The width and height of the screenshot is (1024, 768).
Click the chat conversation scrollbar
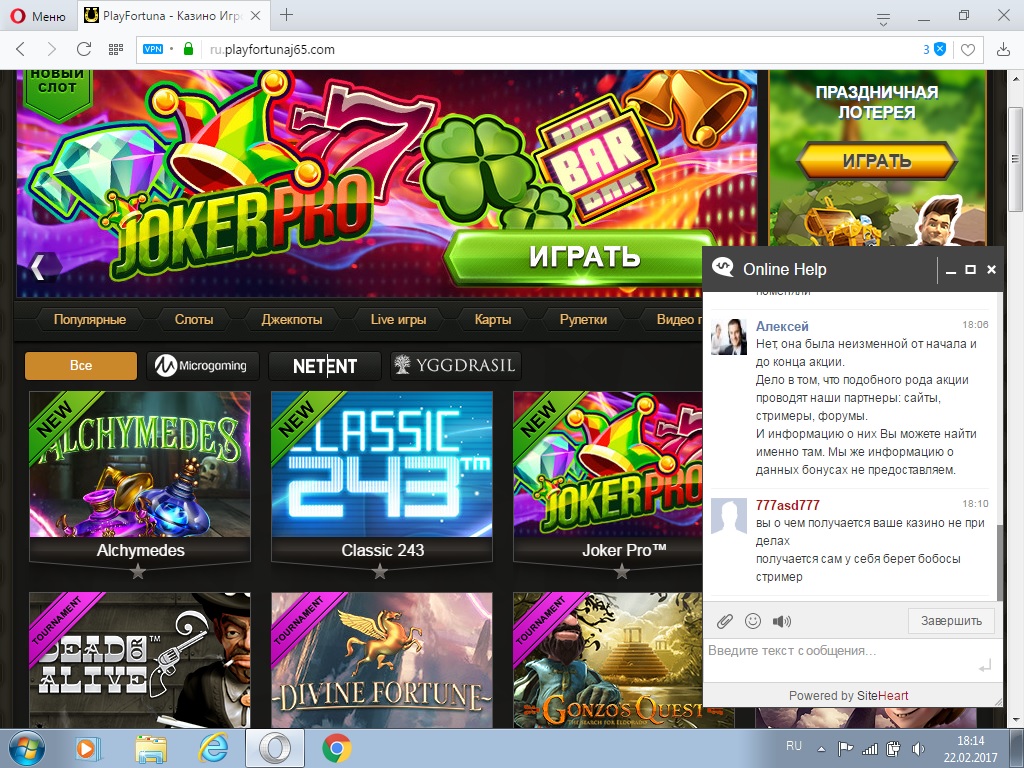[999, 562]
